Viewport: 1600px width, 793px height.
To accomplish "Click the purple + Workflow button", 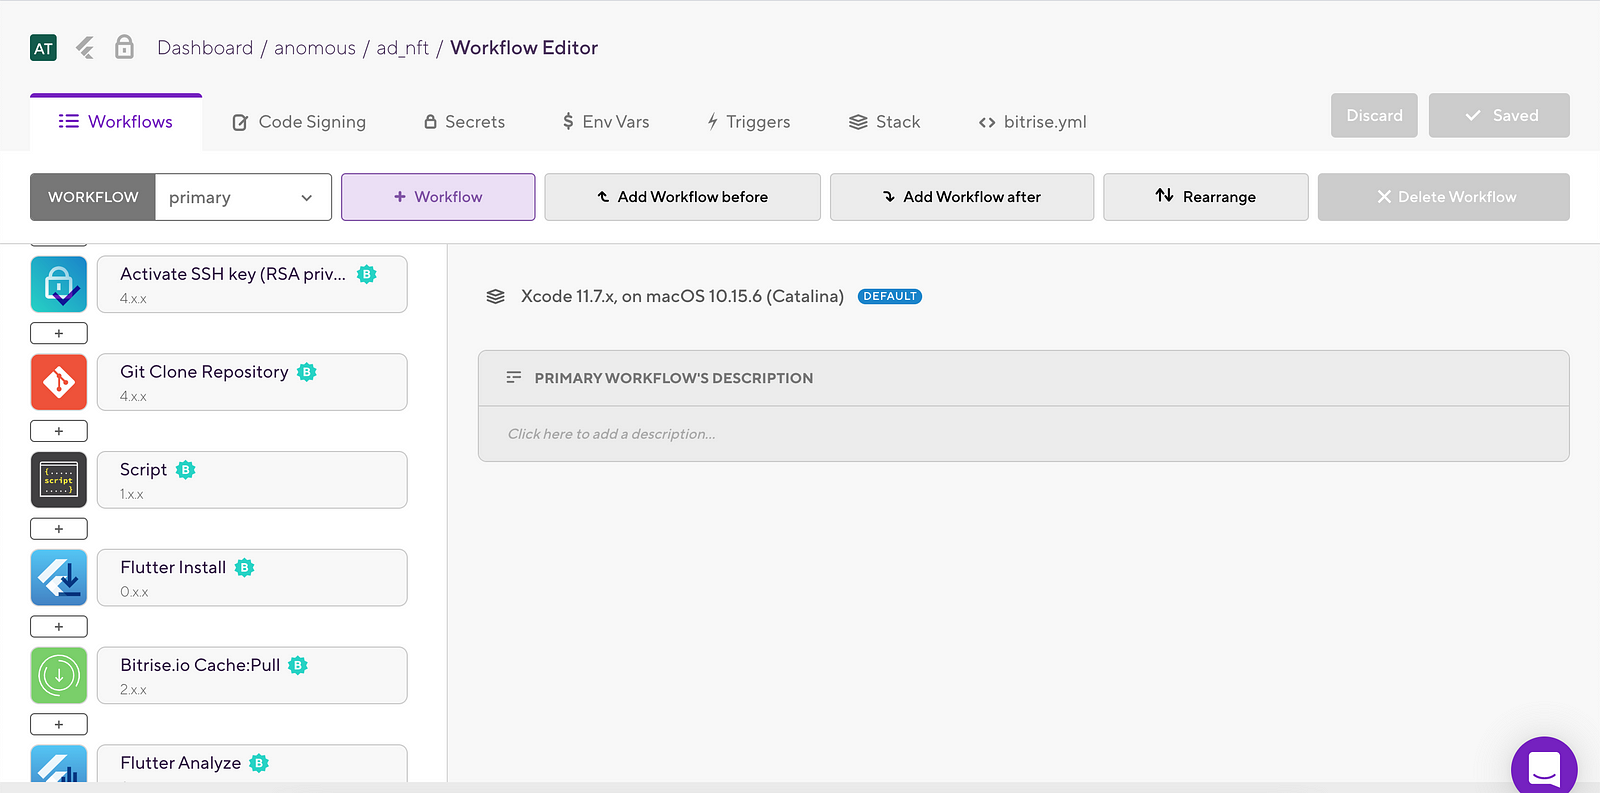I will 438,197.
